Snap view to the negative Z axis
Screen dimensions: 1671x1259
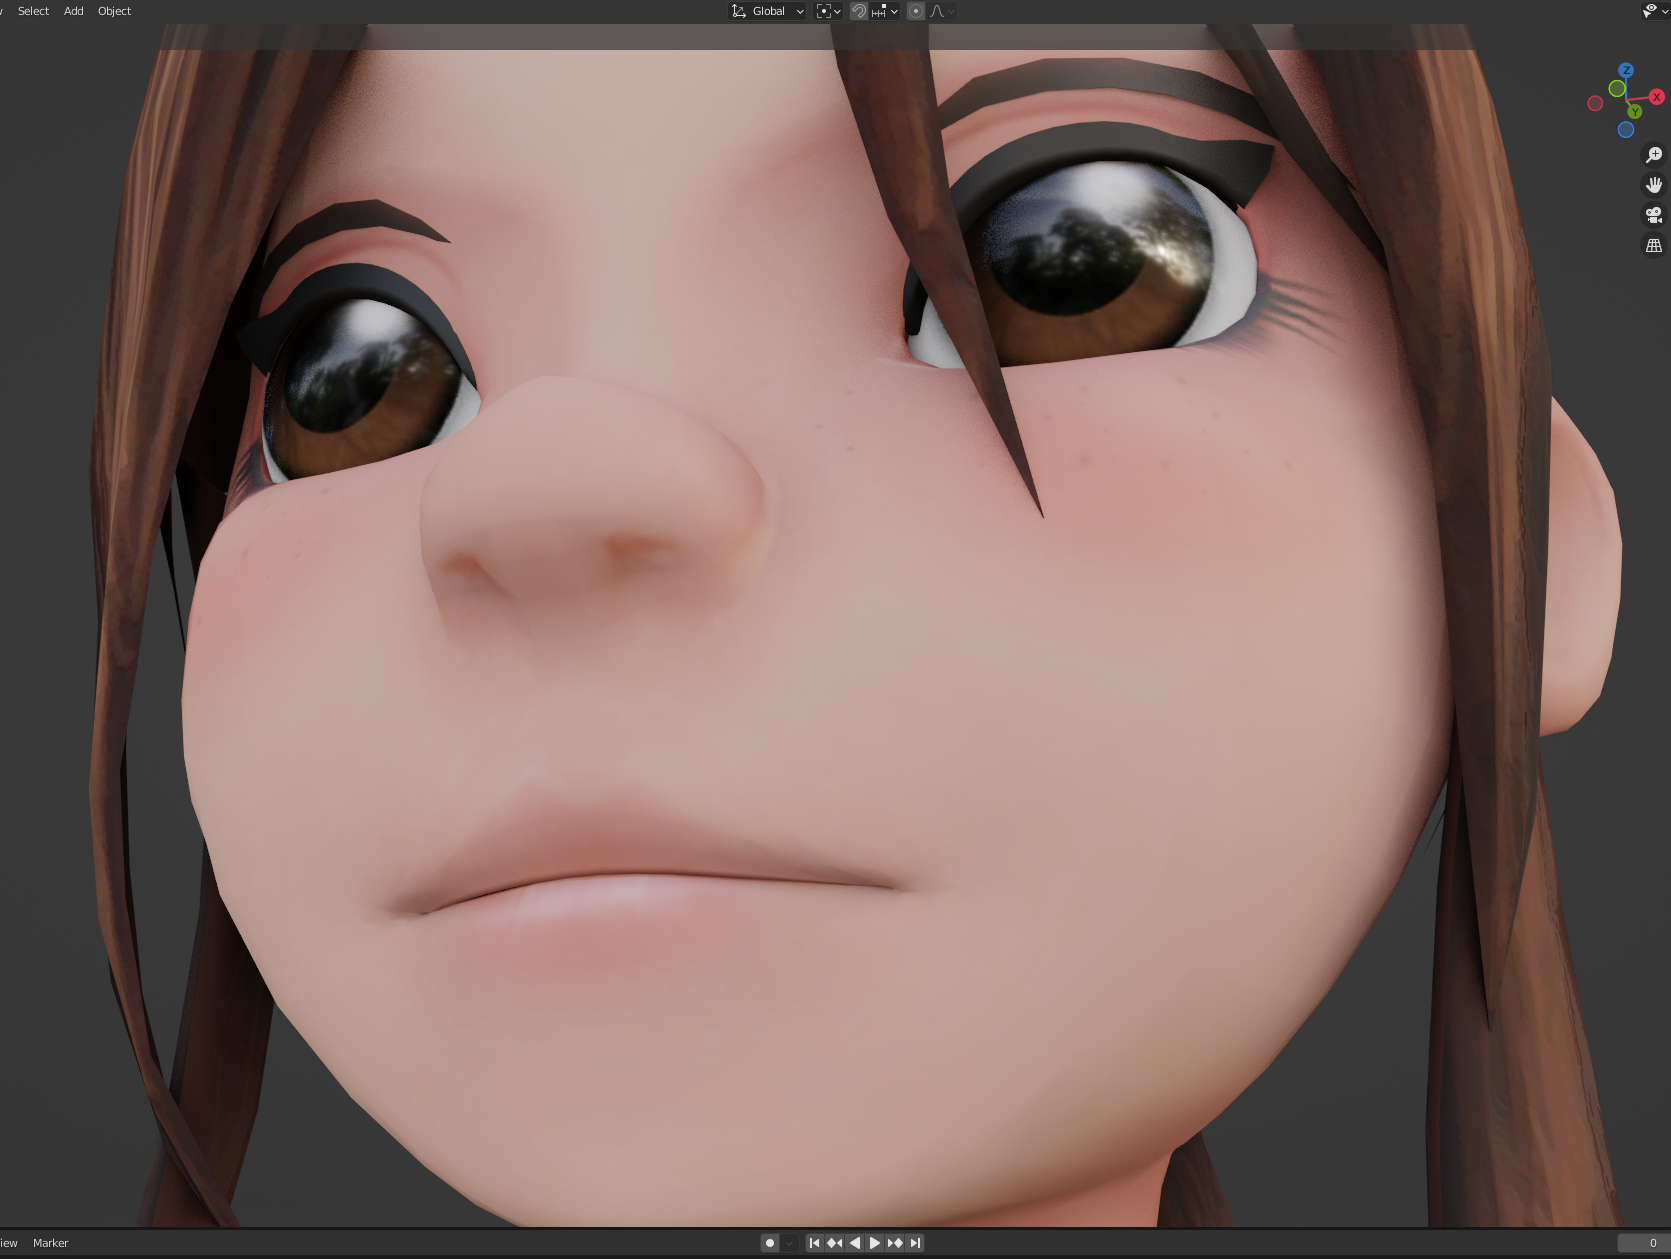[1626, 130]
